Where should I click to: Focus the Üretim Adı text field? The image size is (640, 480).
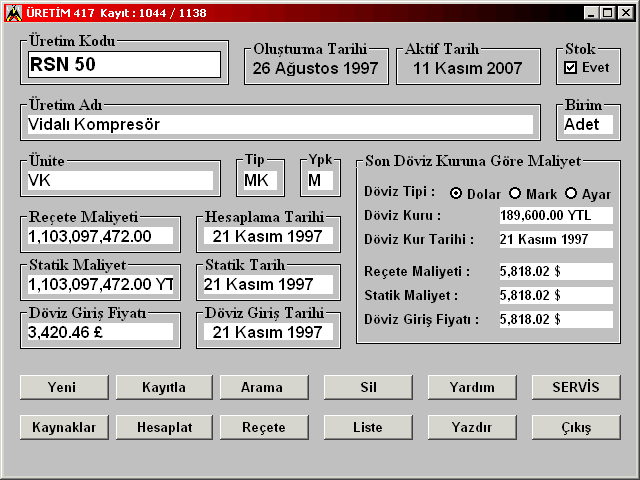click(279, 125)
